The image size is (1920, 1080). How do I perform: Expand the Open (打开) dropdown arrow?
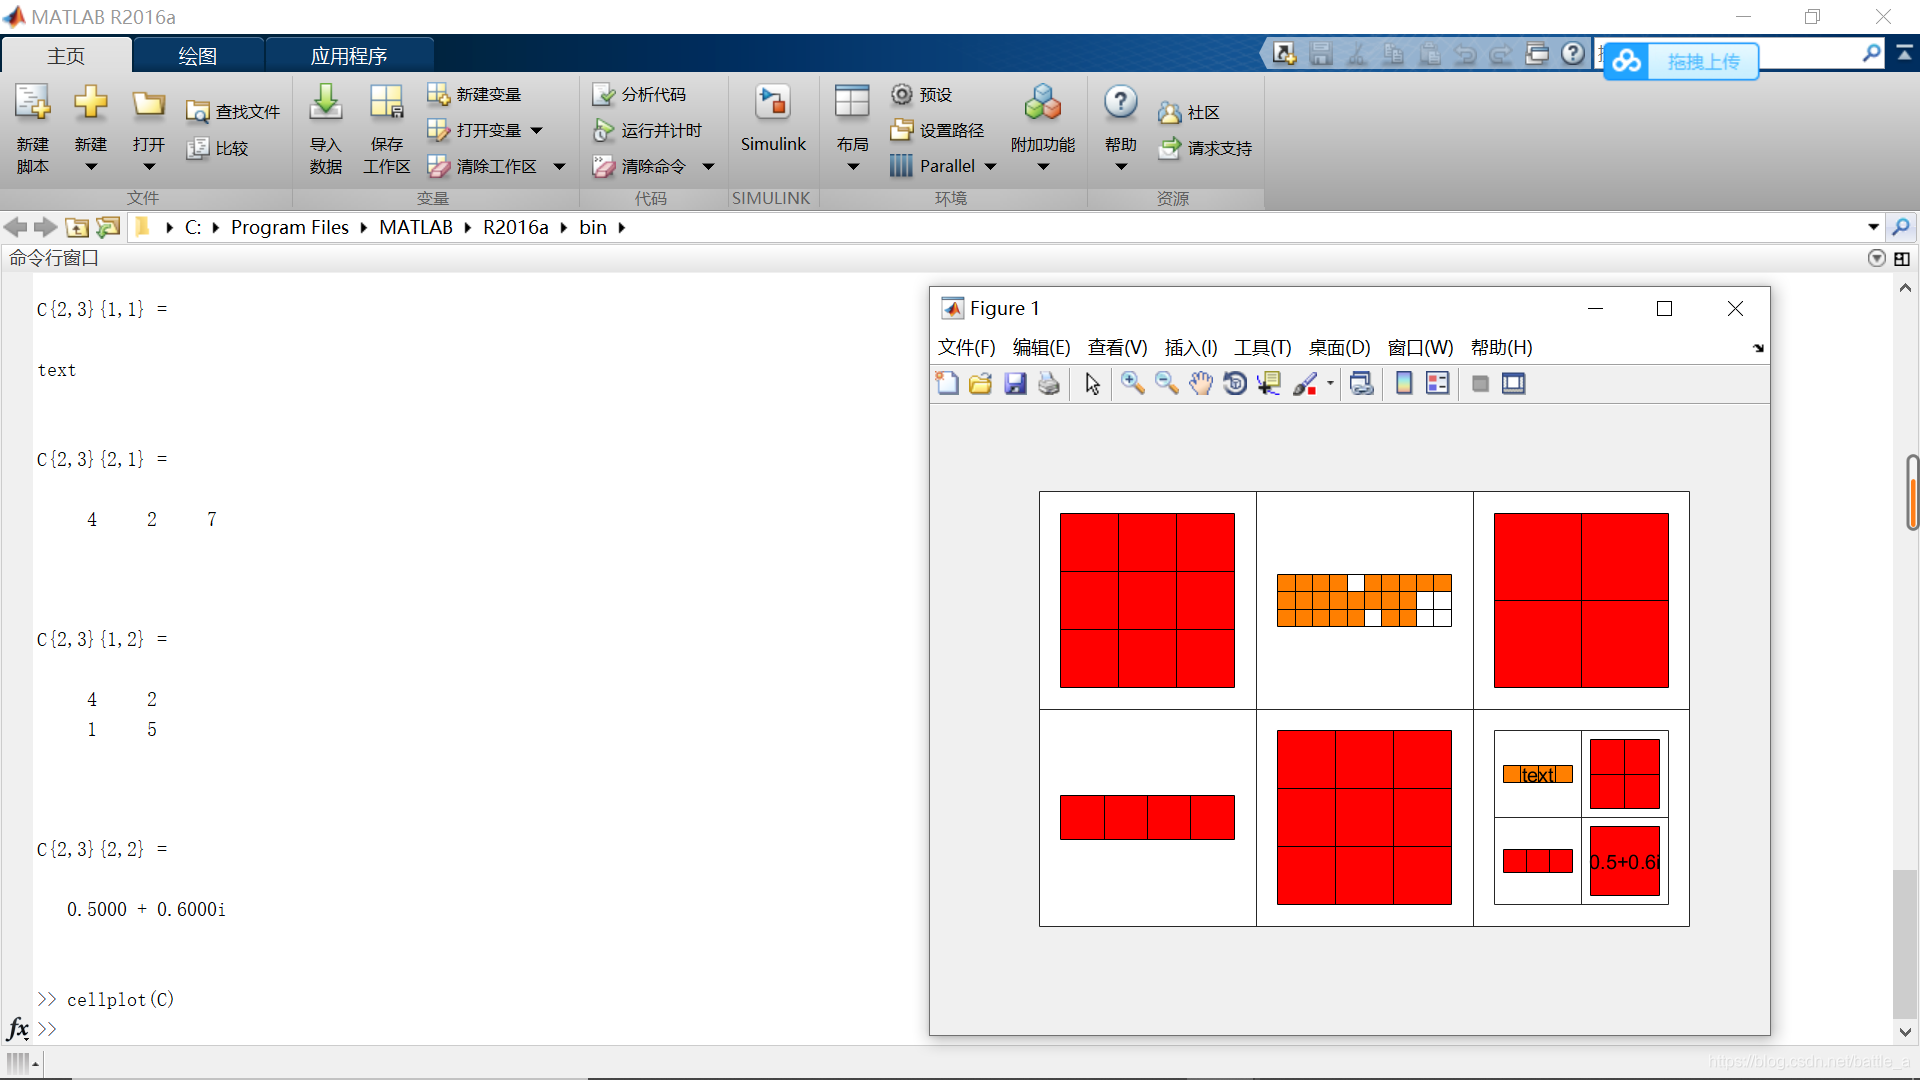pyautogui.click(x=149, y=167)
